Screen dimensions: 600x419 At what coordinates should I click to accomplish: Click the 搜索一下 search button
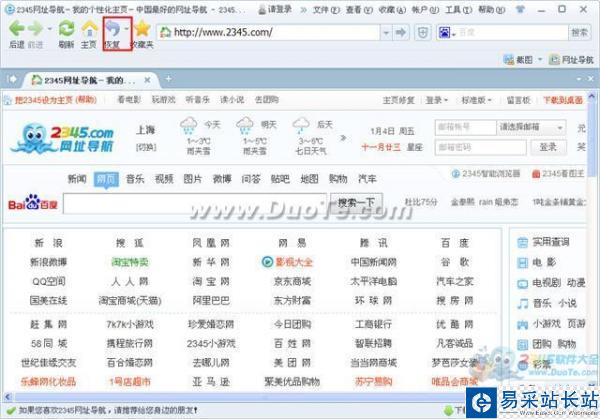(356, 203)
